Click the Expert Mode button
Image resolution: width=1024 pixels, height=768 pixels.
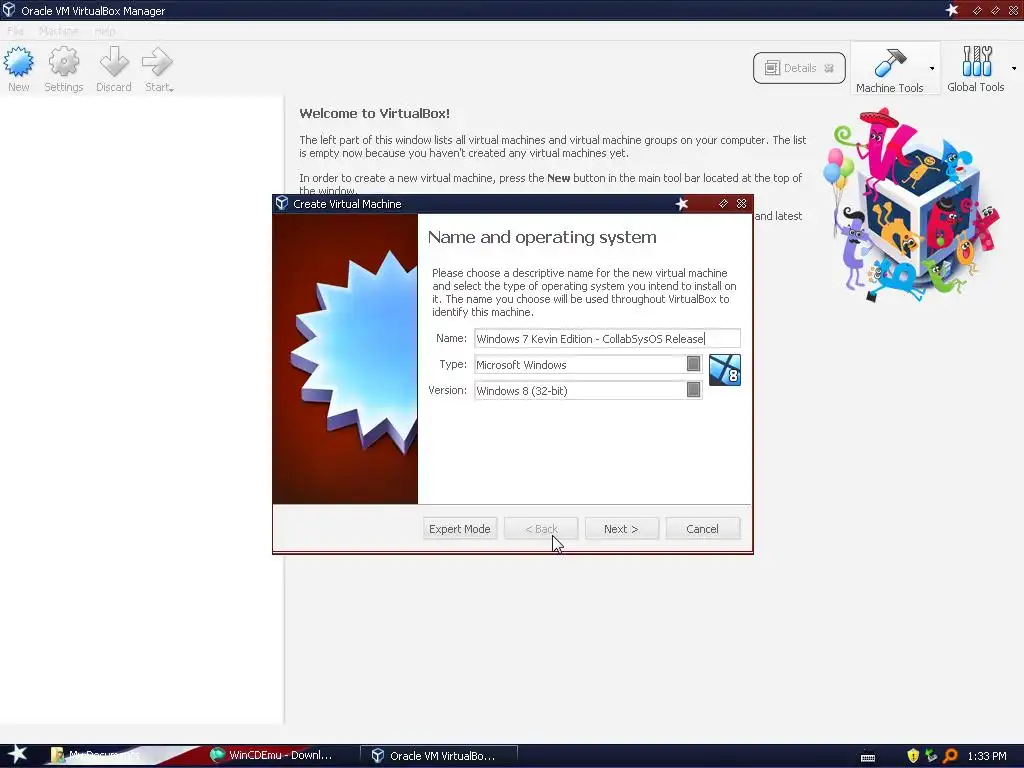[x=460, y=529]
